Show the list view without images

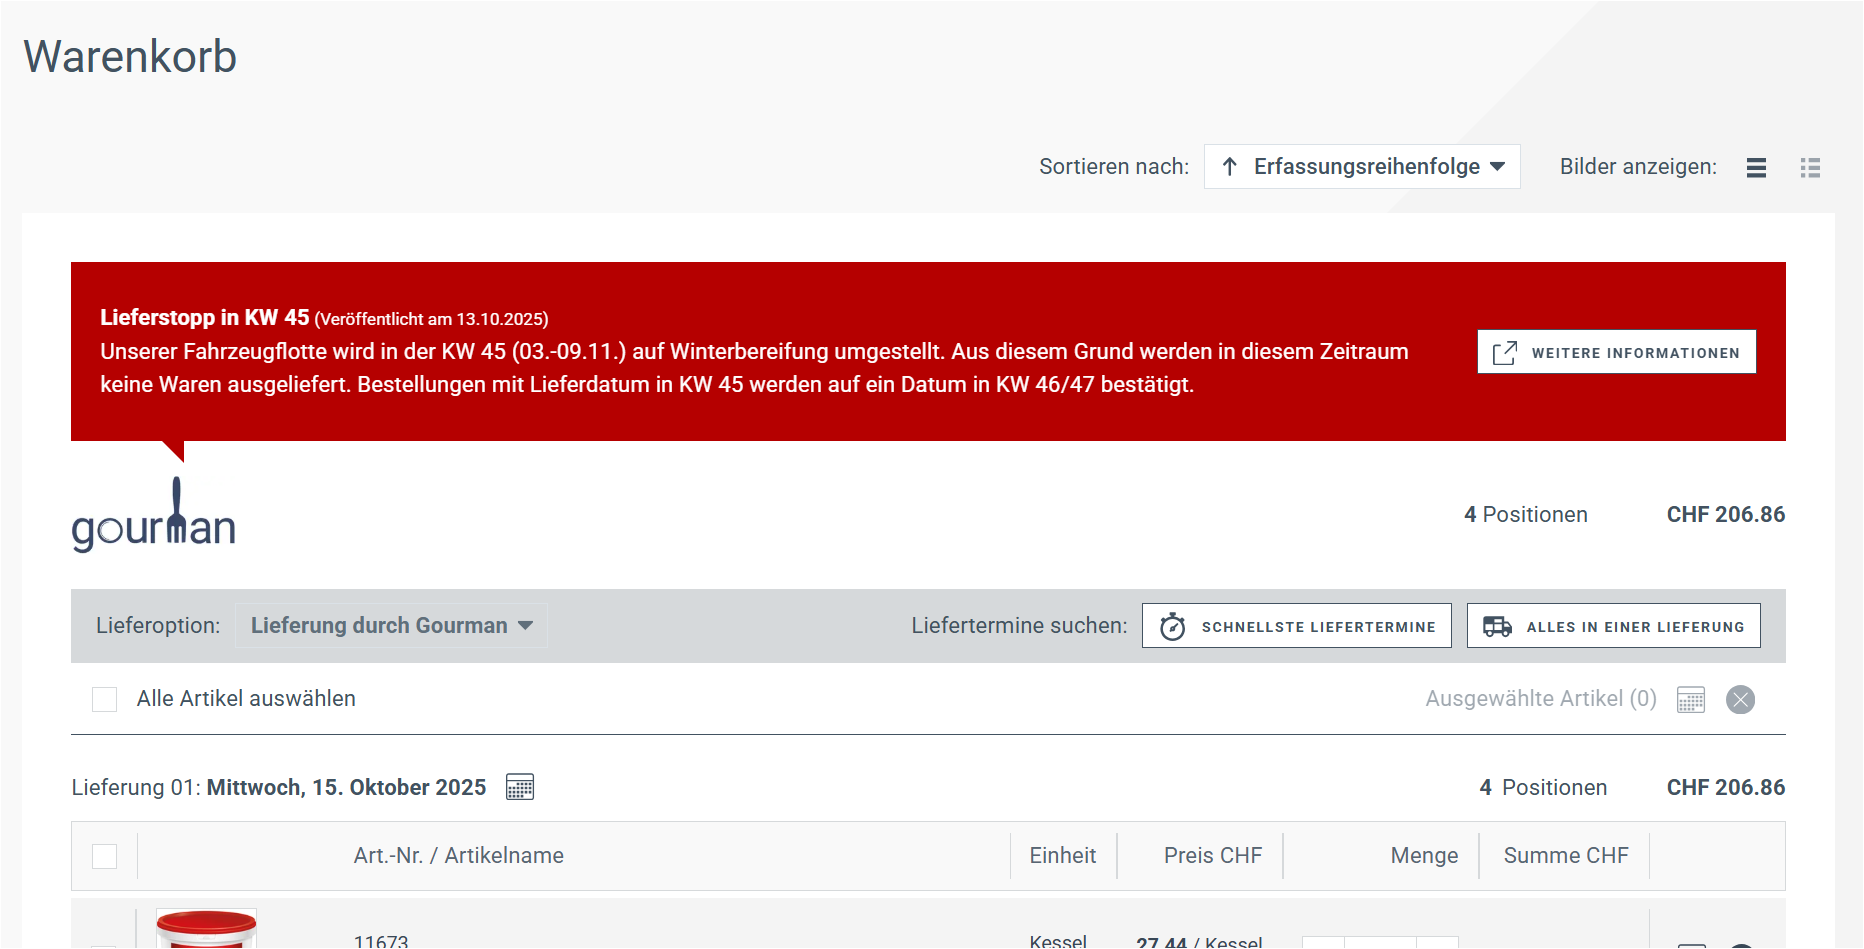point(1756,168)
